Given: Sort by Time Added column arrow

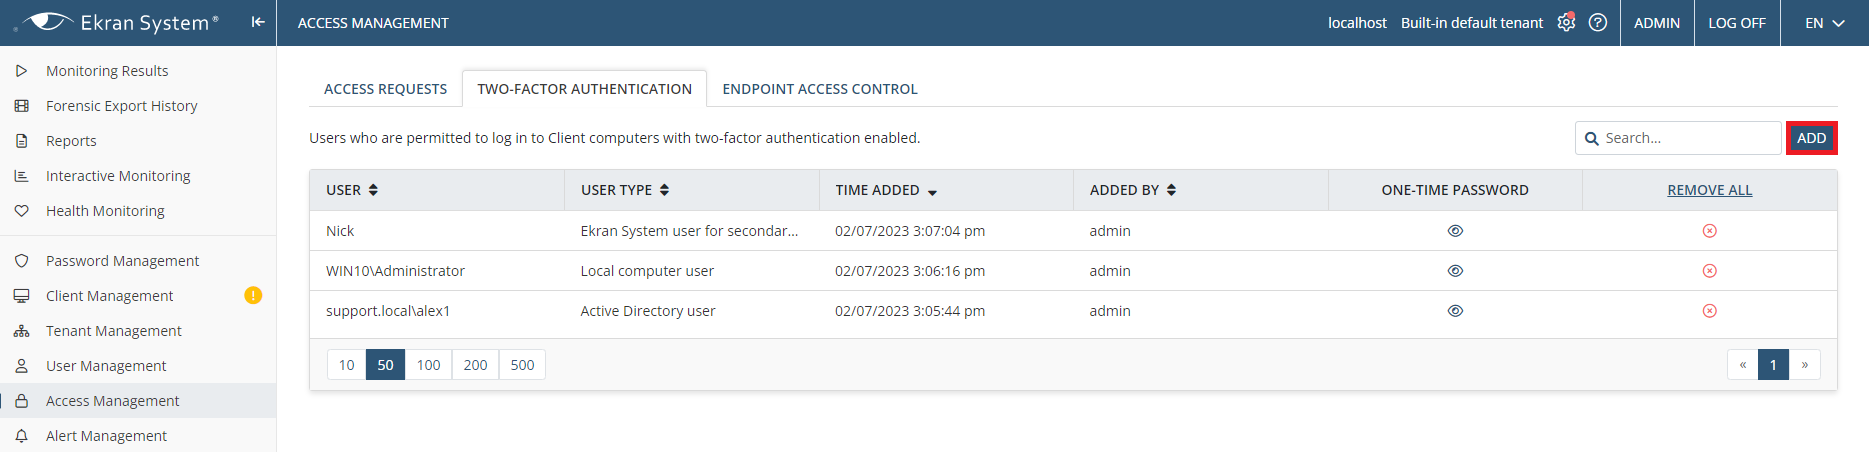Looking at the screenshot, I should pos(932,191).
